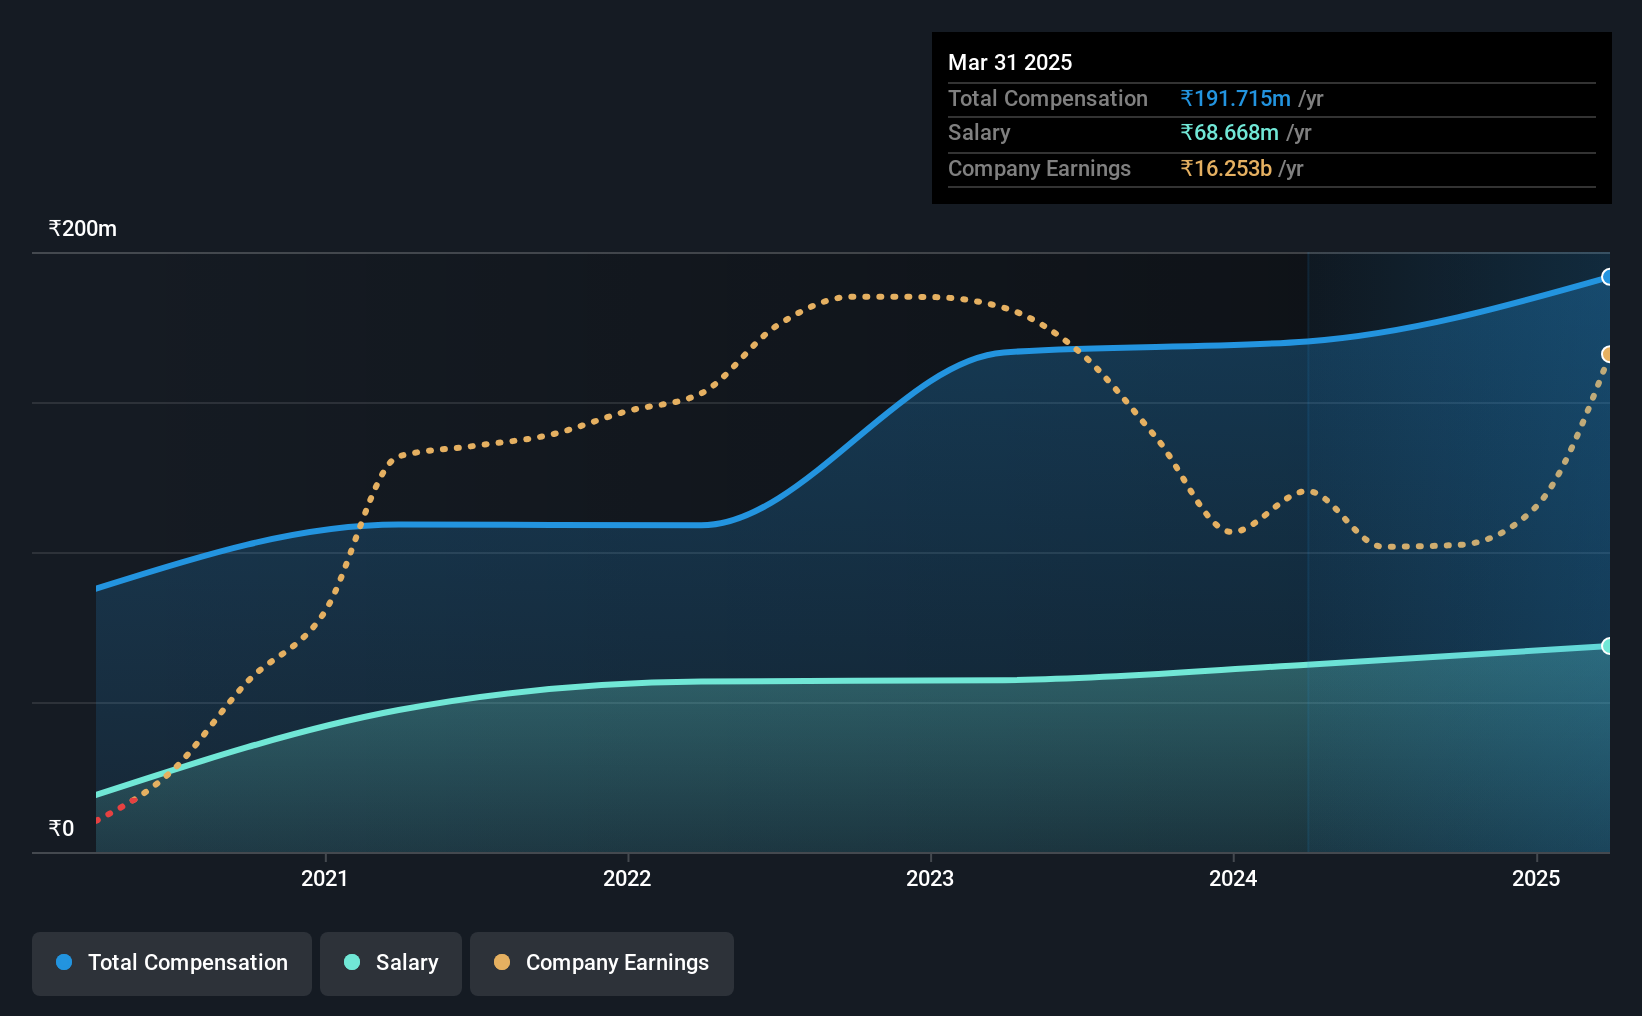This screenshot has width=1642, height=1016.
Task: Select the Company Earnings endpoint marker at 2025
Action: [1607, 354]
